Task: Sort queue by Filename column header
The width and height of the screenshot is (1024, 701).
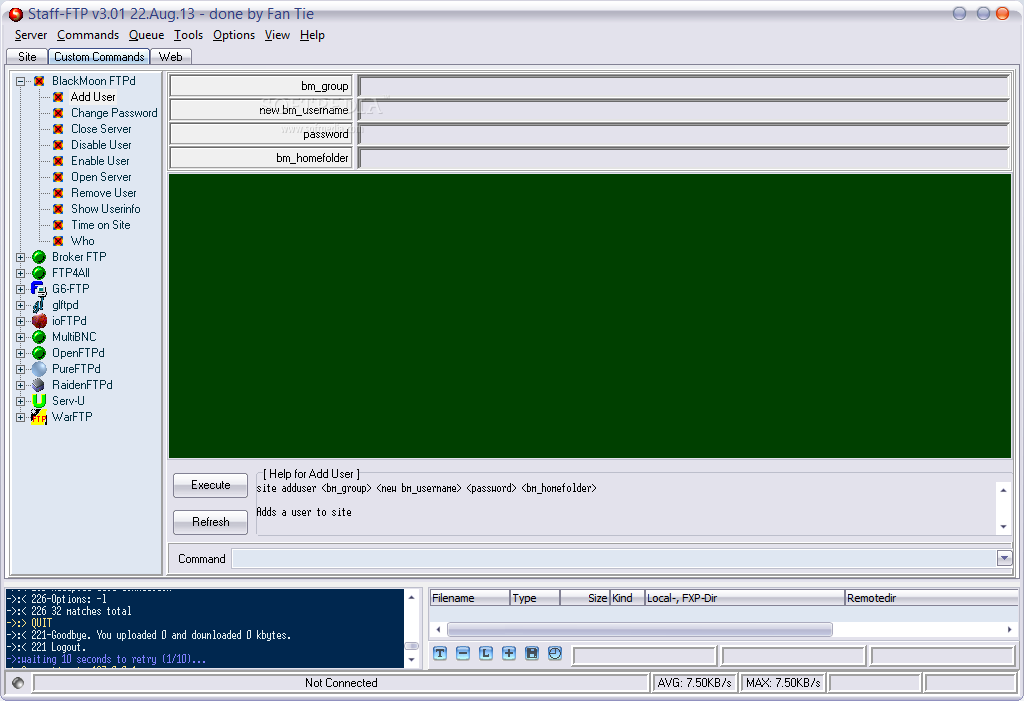Action: tap(470, 598)
